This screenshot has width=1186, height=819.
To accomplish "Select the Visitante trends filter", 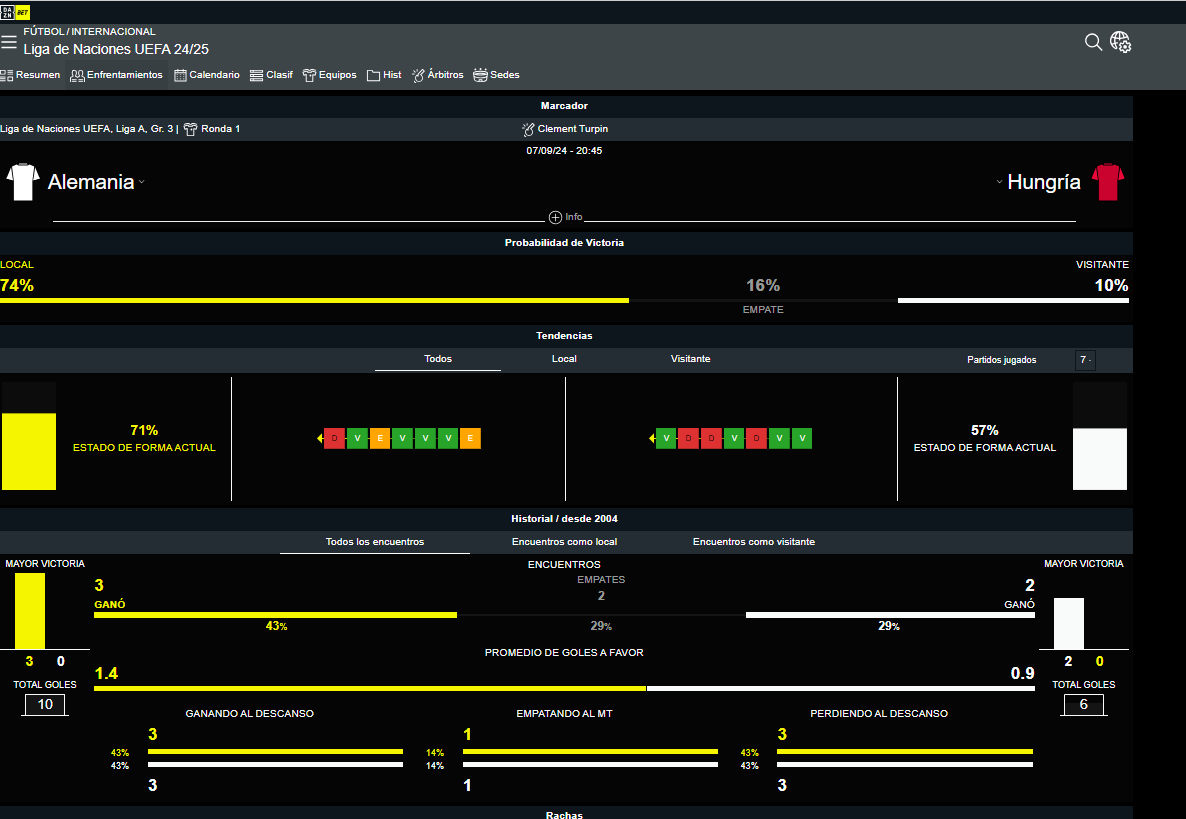I will (x=690, y=359).
